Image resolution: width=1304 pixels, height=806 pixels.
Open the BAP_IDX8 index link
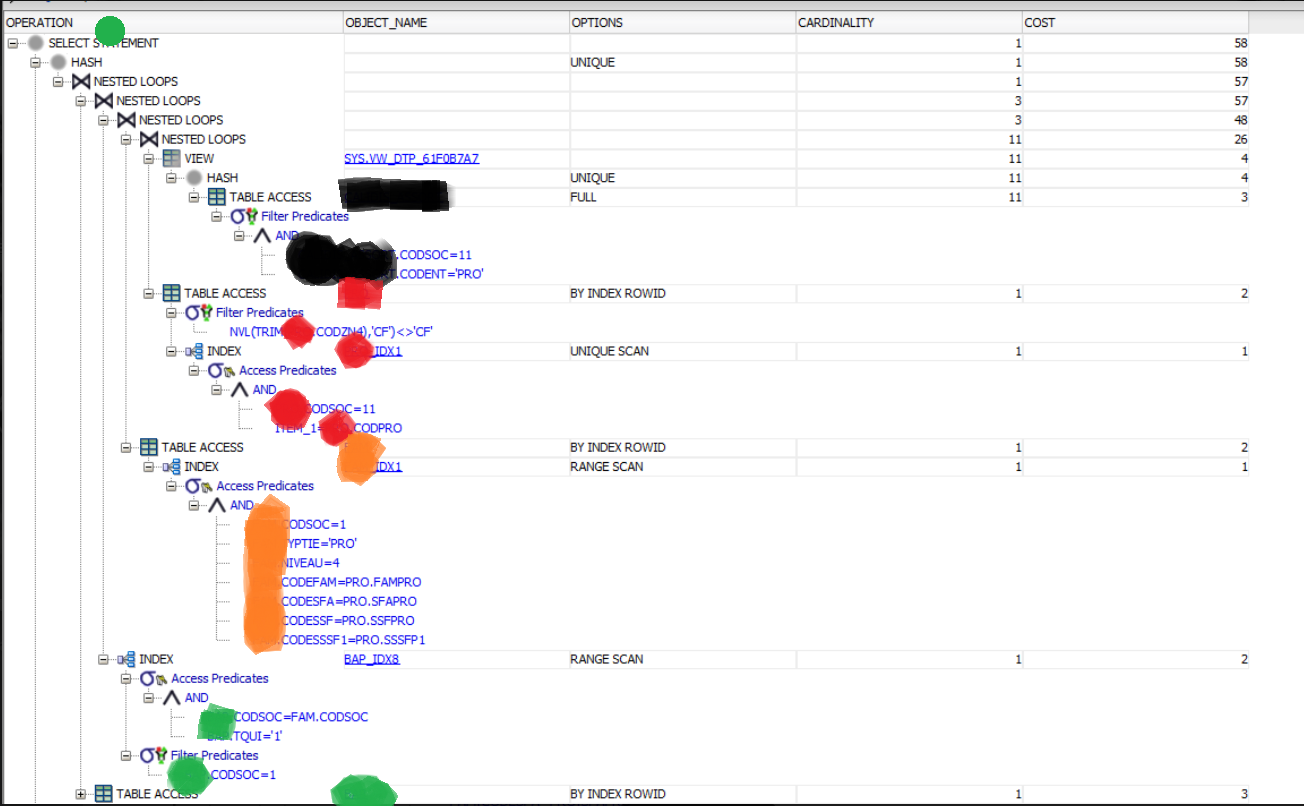[x=372, y=659]
